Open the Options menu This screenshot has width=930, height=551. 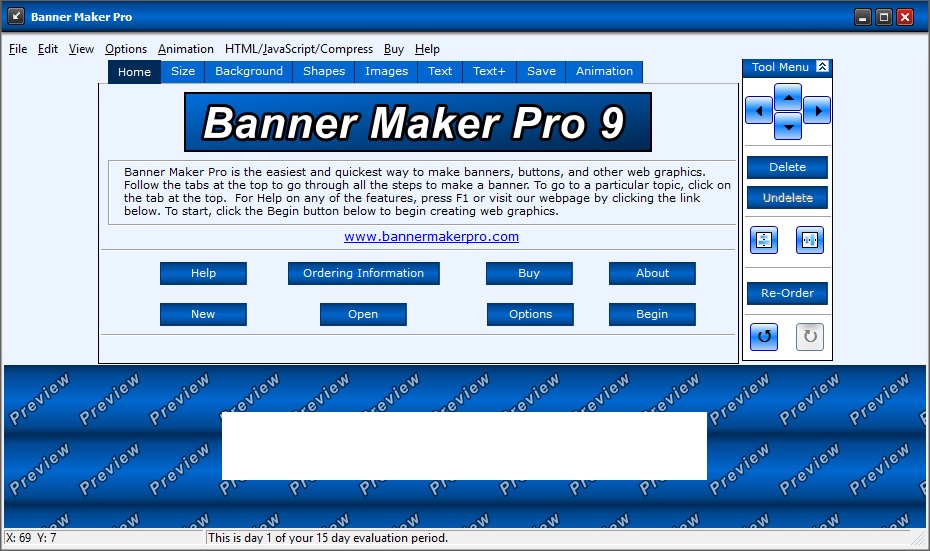click(126, 49)
